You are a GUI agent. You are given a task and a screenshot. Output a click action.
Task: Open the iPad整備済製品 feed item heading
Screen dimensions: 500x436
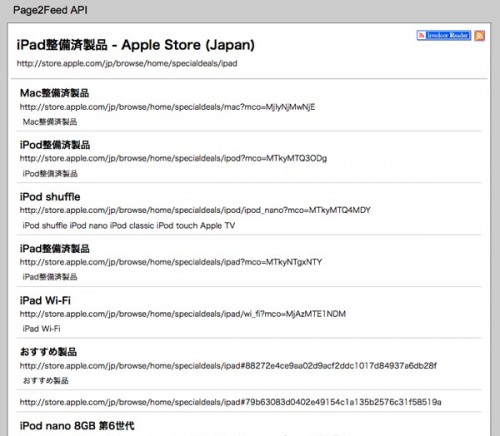click(55, 248)
